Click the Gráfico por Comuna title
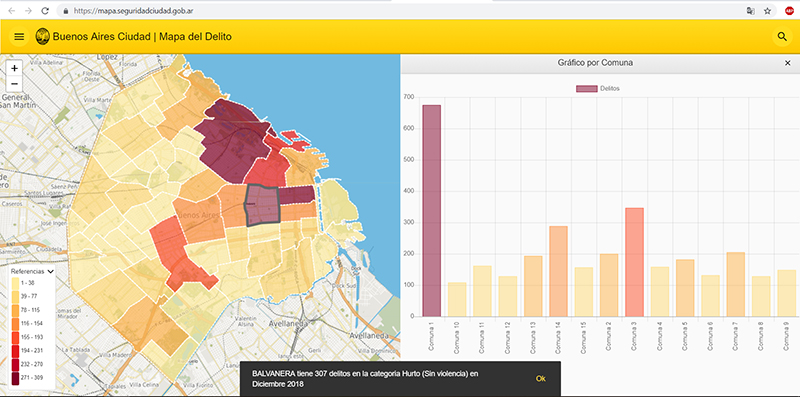The image size is (800, 397). pyautogui.click(x=595, y=63)
